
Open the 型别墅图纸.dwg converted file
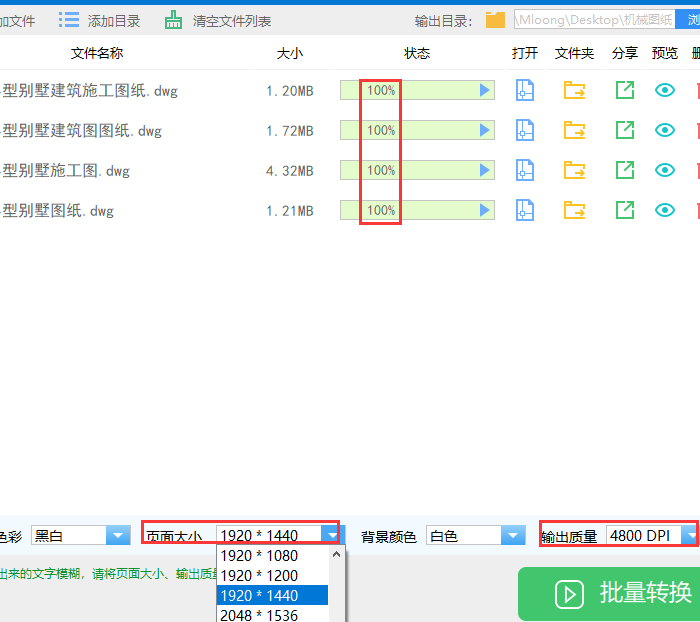[525, 210]
